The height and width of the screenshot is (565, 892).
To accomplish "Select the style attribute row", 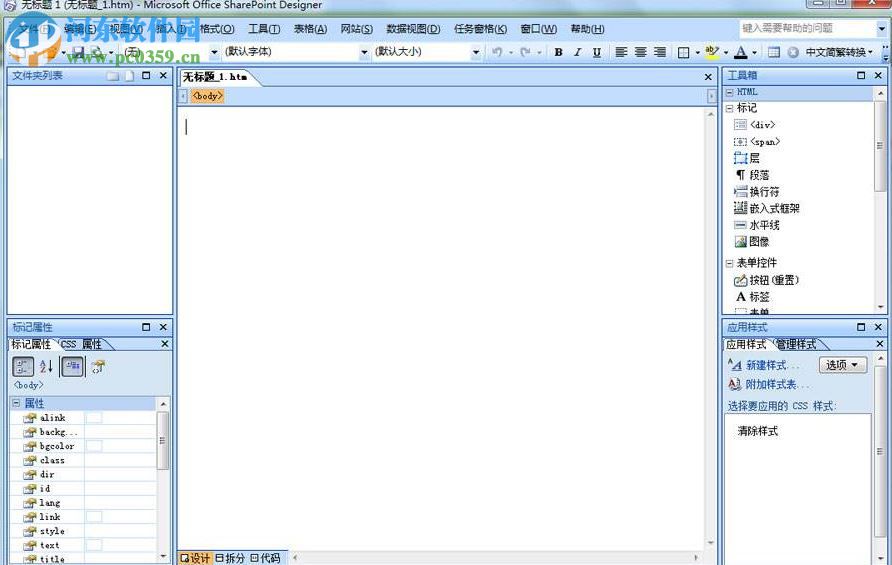I will [83, 531].
